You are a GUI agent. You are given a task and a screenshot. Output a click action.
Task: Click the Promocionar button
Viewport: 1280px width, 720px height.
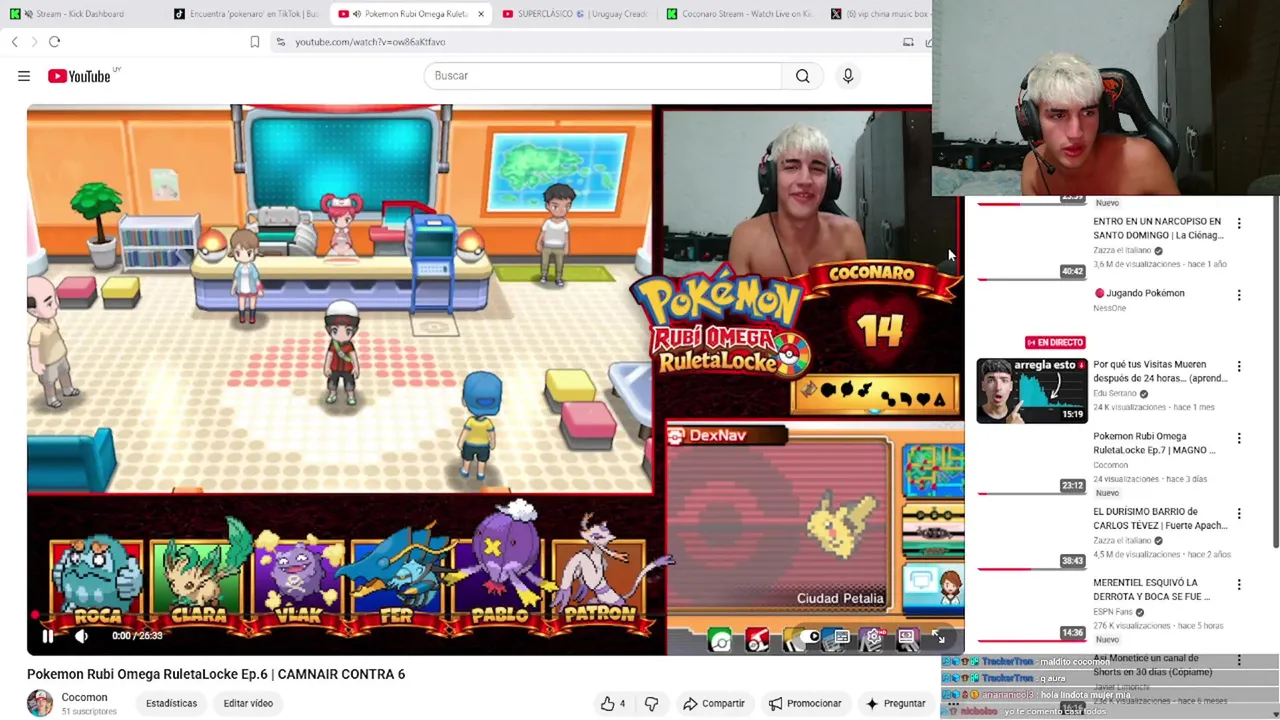(x=805, y=703)
